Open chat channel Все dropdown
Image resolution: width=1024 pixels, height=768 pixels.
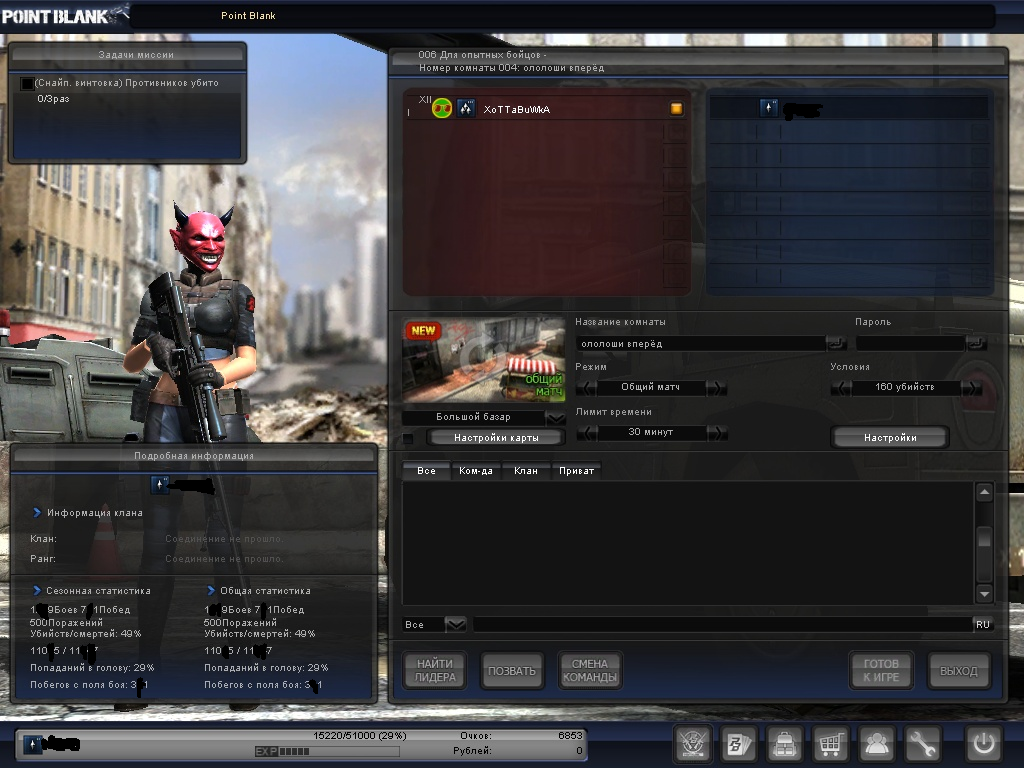click(x=455, y=624)
